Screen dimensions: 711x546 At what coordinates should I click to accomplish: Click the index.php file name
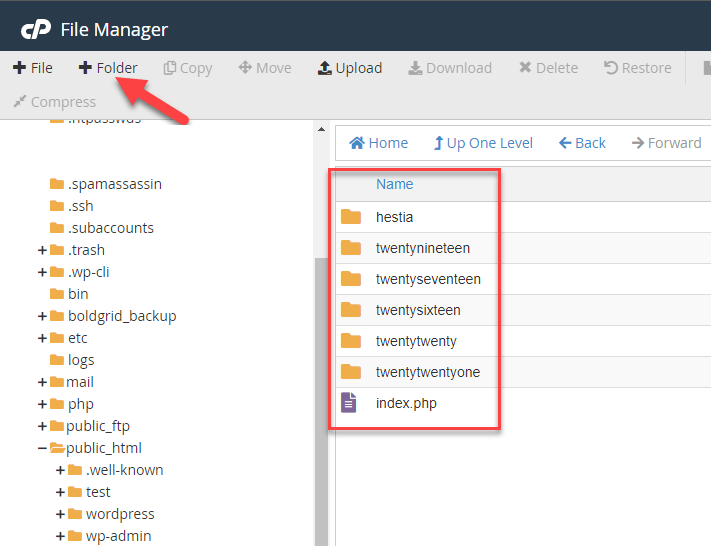click(x=406, y=403)
